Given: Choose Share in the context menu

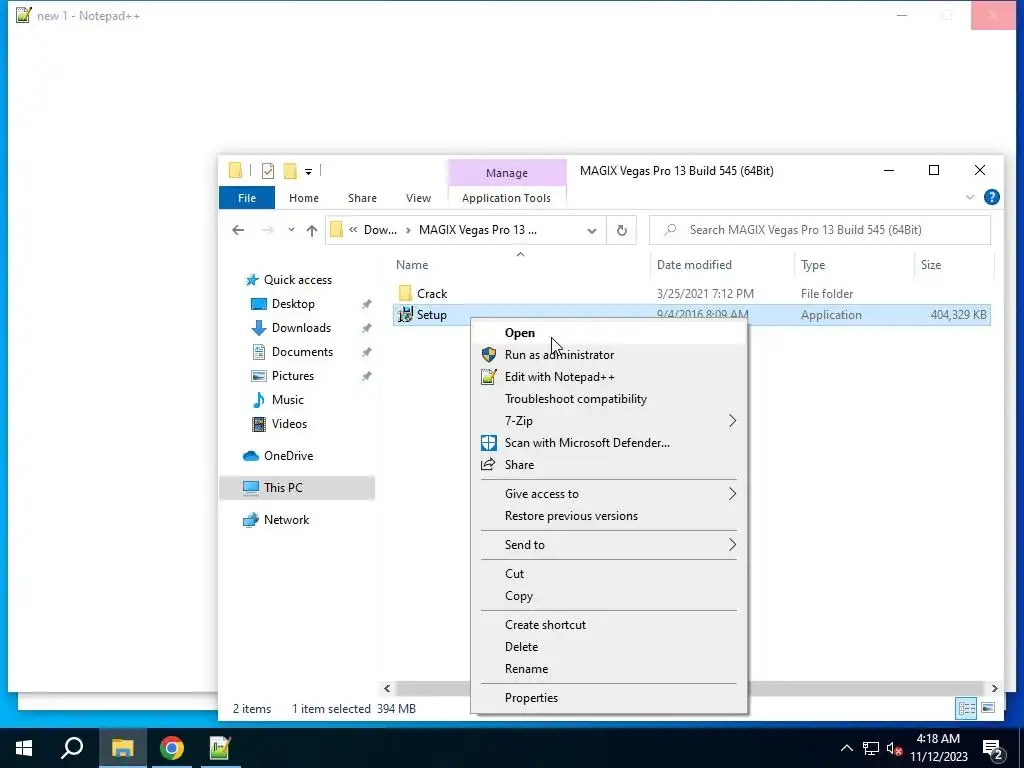Looking at the screenshot, I should [x=609, y=465].
